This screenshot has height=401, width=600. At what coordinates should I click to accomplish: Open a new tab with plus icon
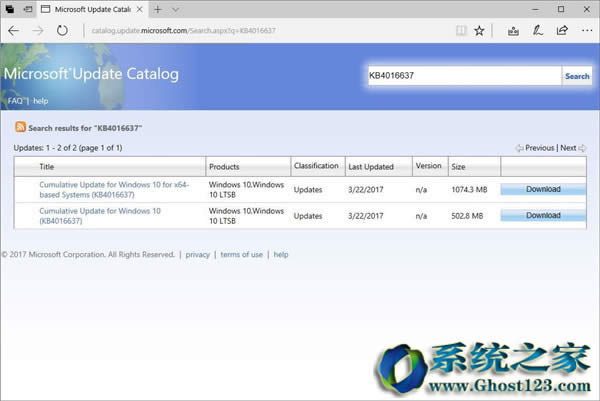pos(158,9)
